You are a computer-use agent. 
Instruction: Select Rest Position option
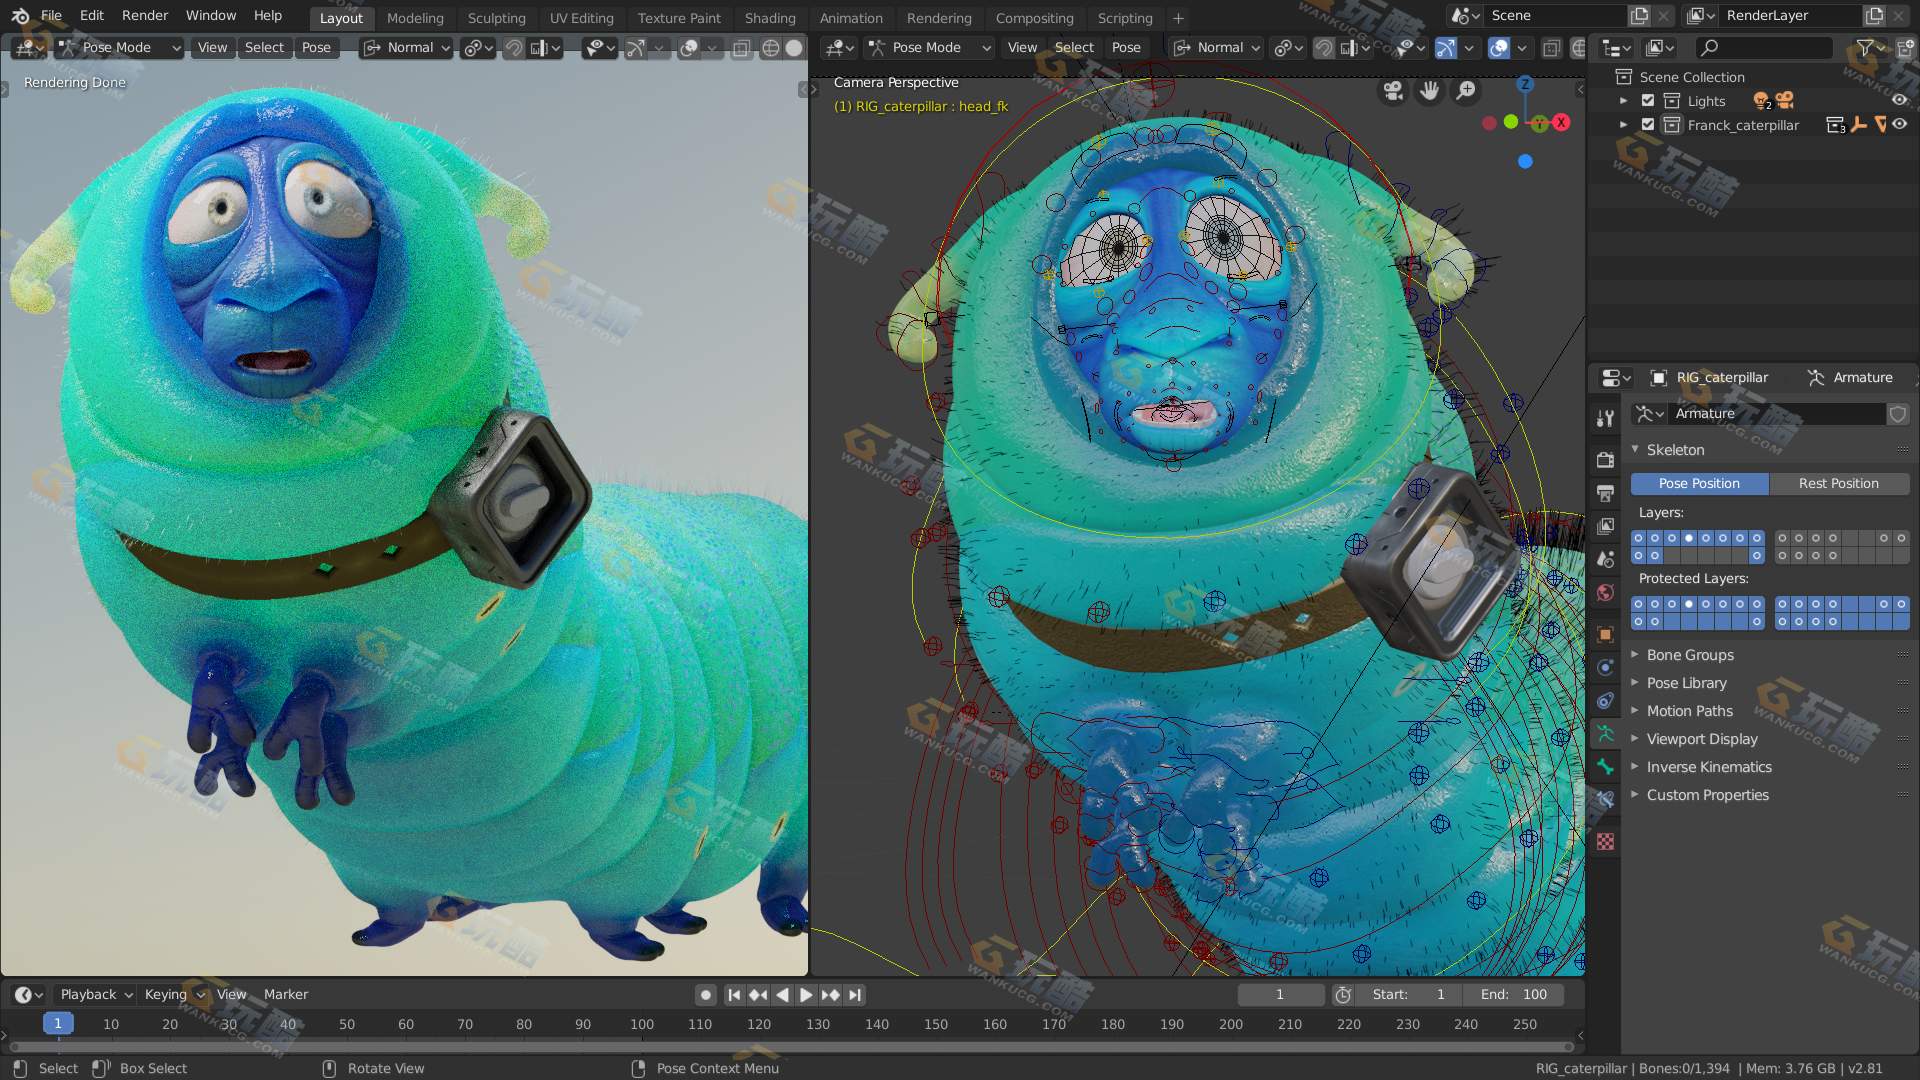(1839, 484)
